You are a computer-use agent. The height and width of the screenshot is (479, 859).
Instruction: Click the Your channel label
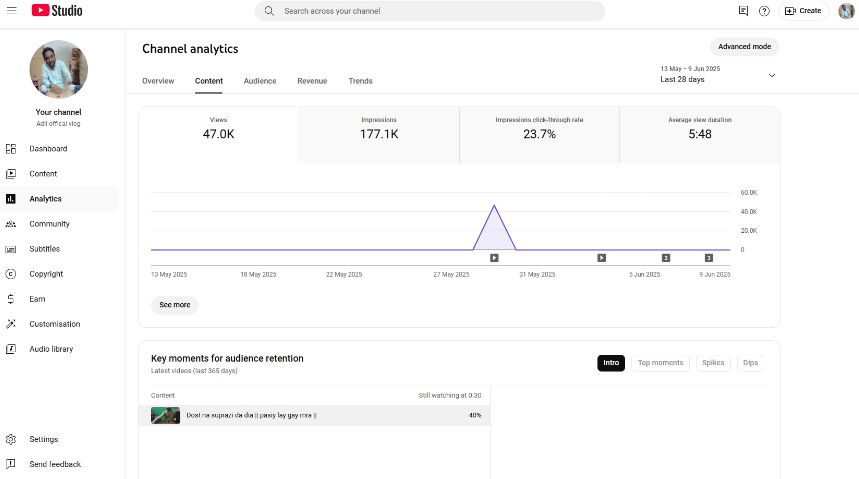(59, 112)
